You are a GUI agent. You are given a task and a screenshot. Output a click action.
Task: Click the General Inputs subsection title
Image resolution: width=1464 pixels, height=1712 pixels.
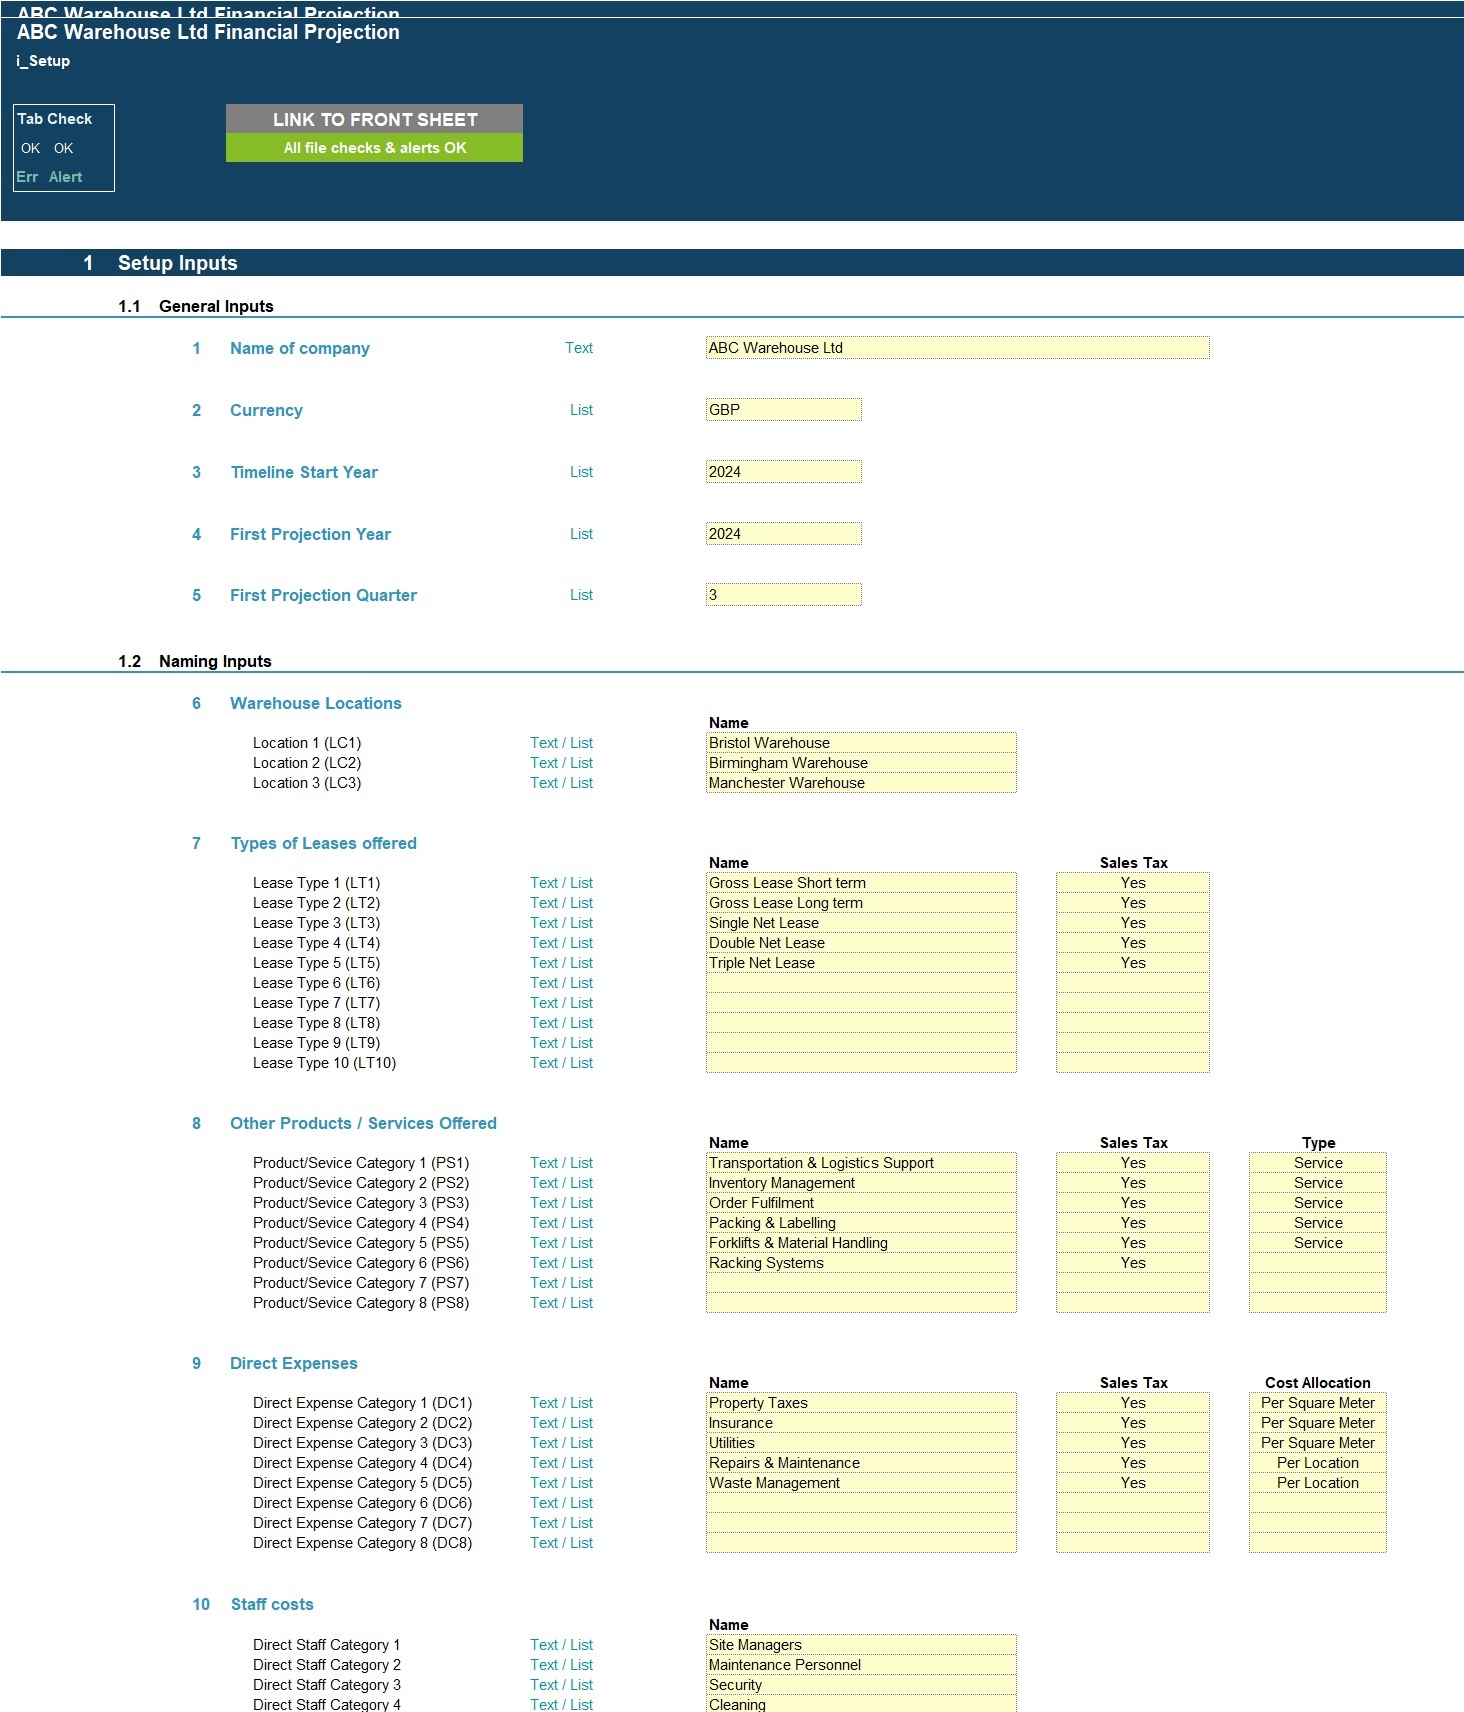pyautogui.click(x=216, y=306)
